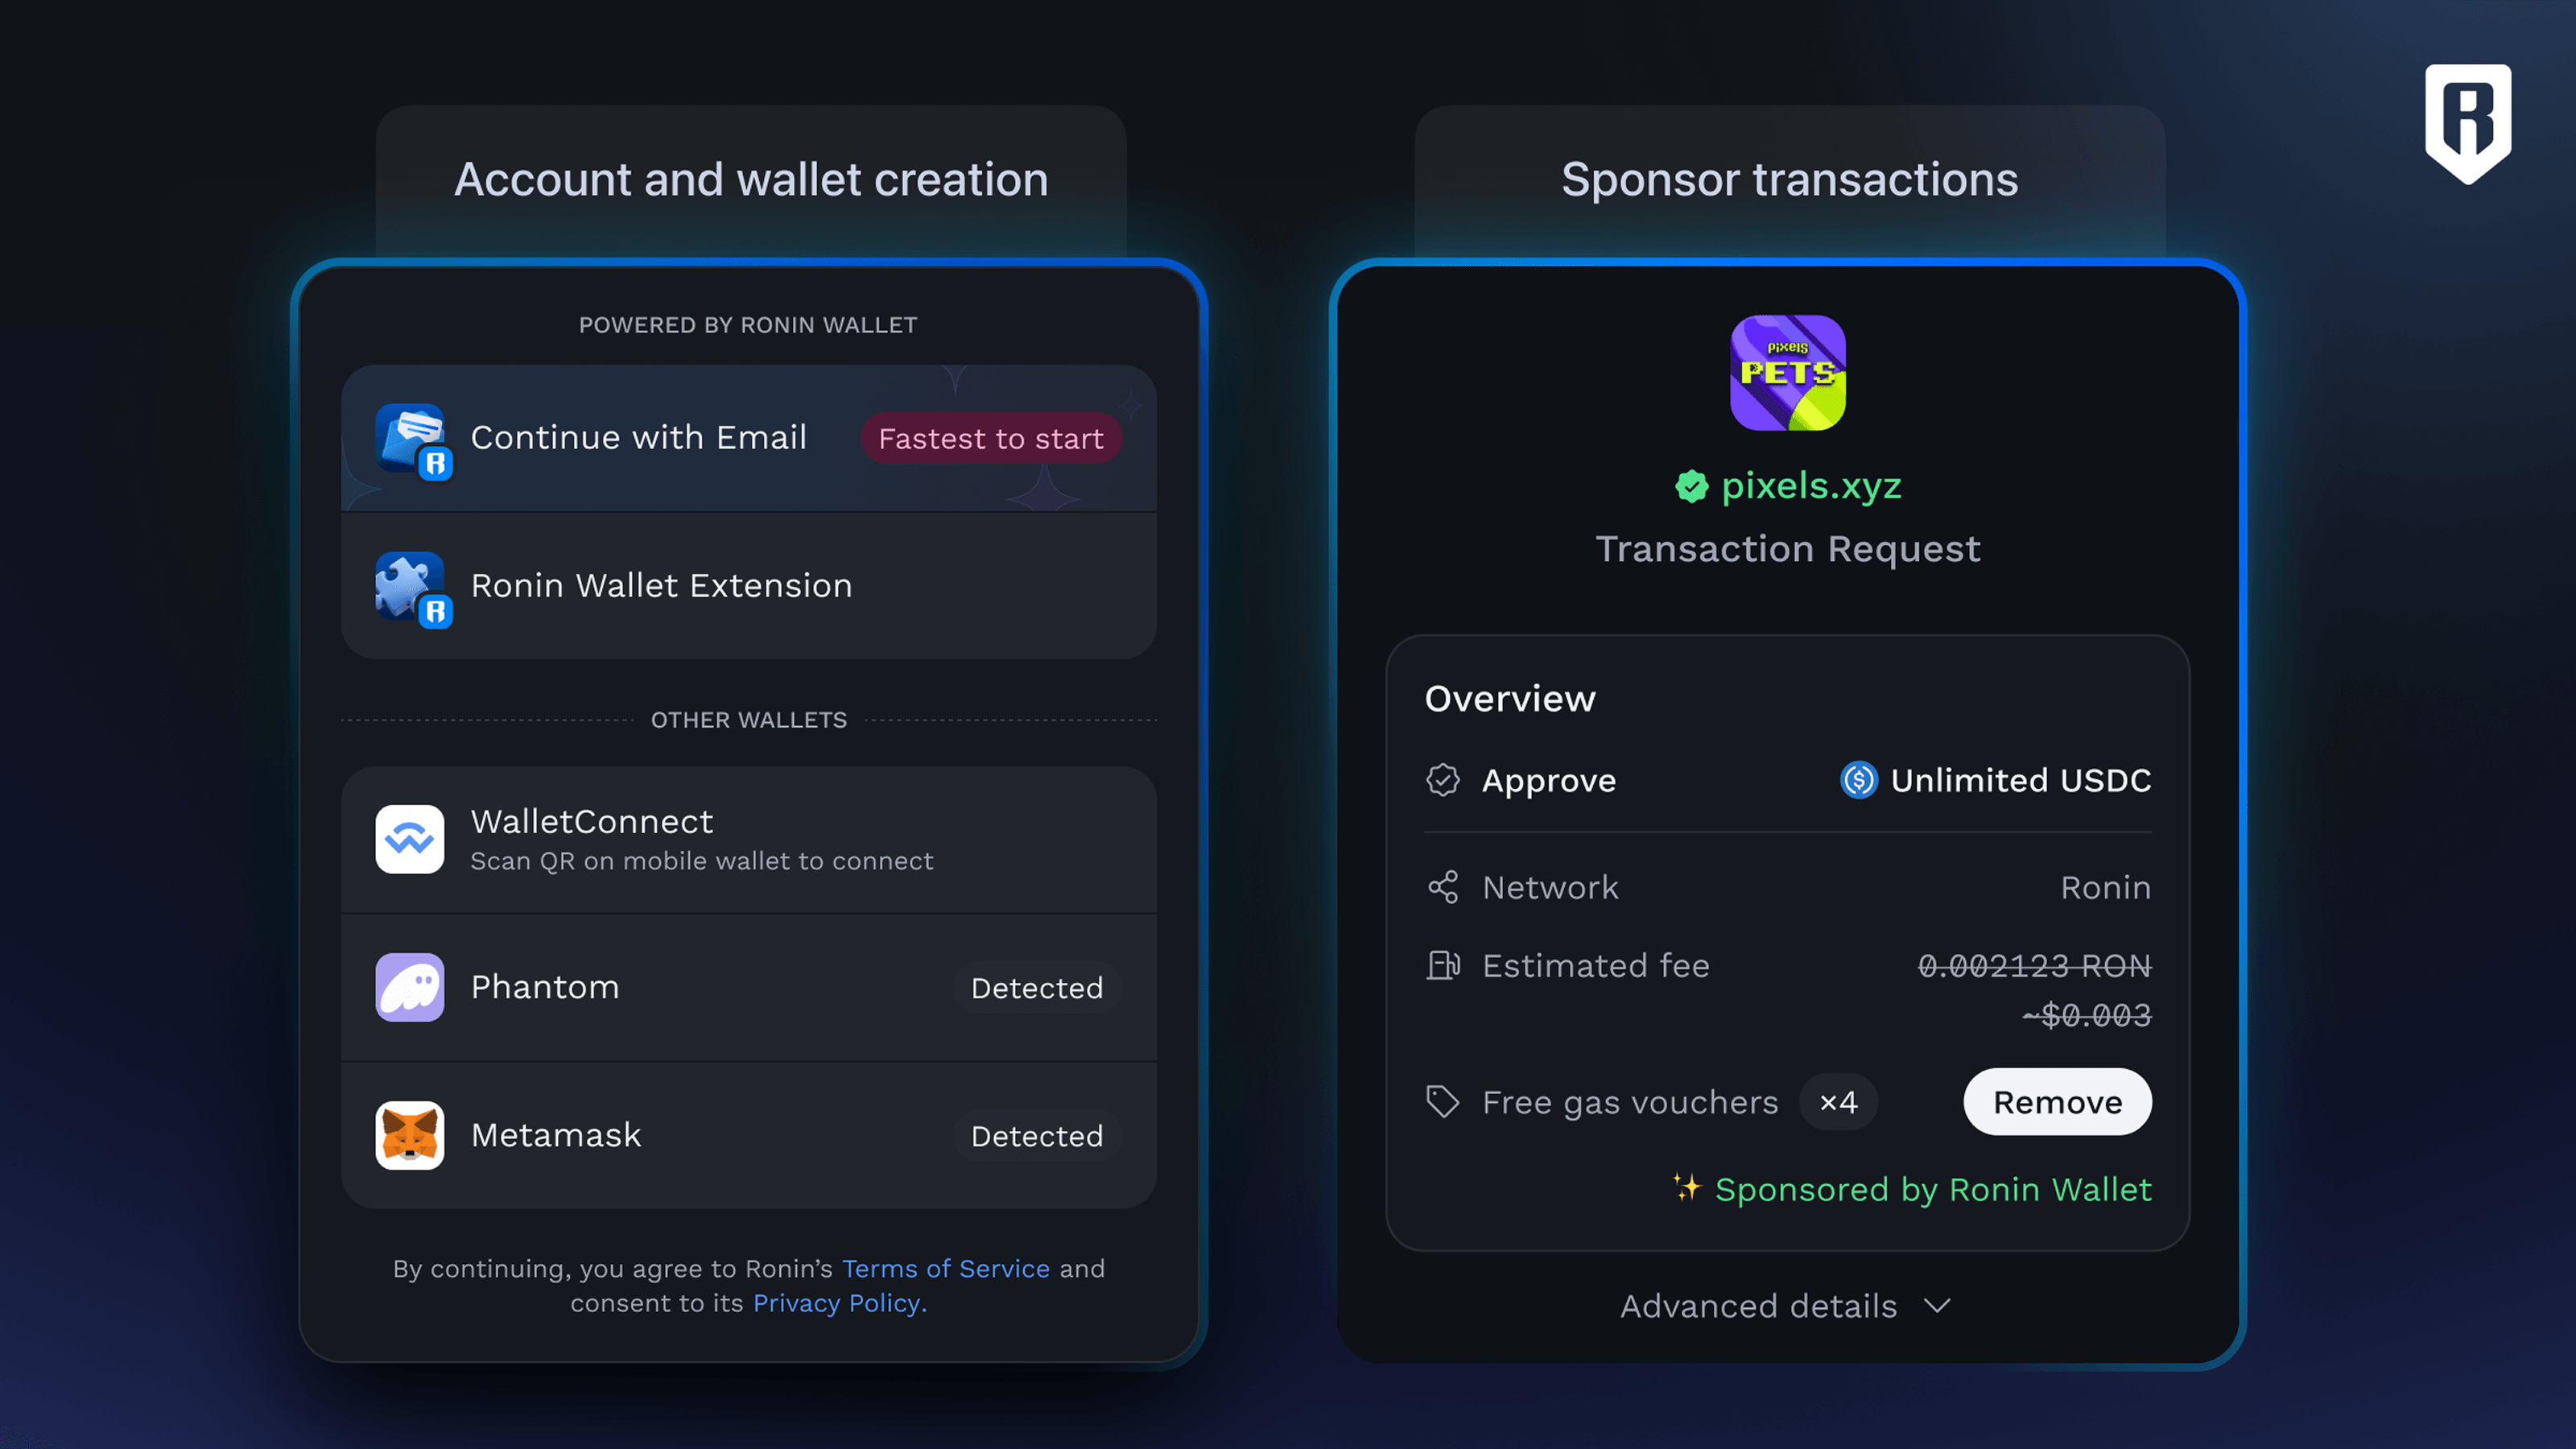The image size is (2576, 1449).
Task: Click the gas pump Estimated fee icon
Action: coord(1443,965)
